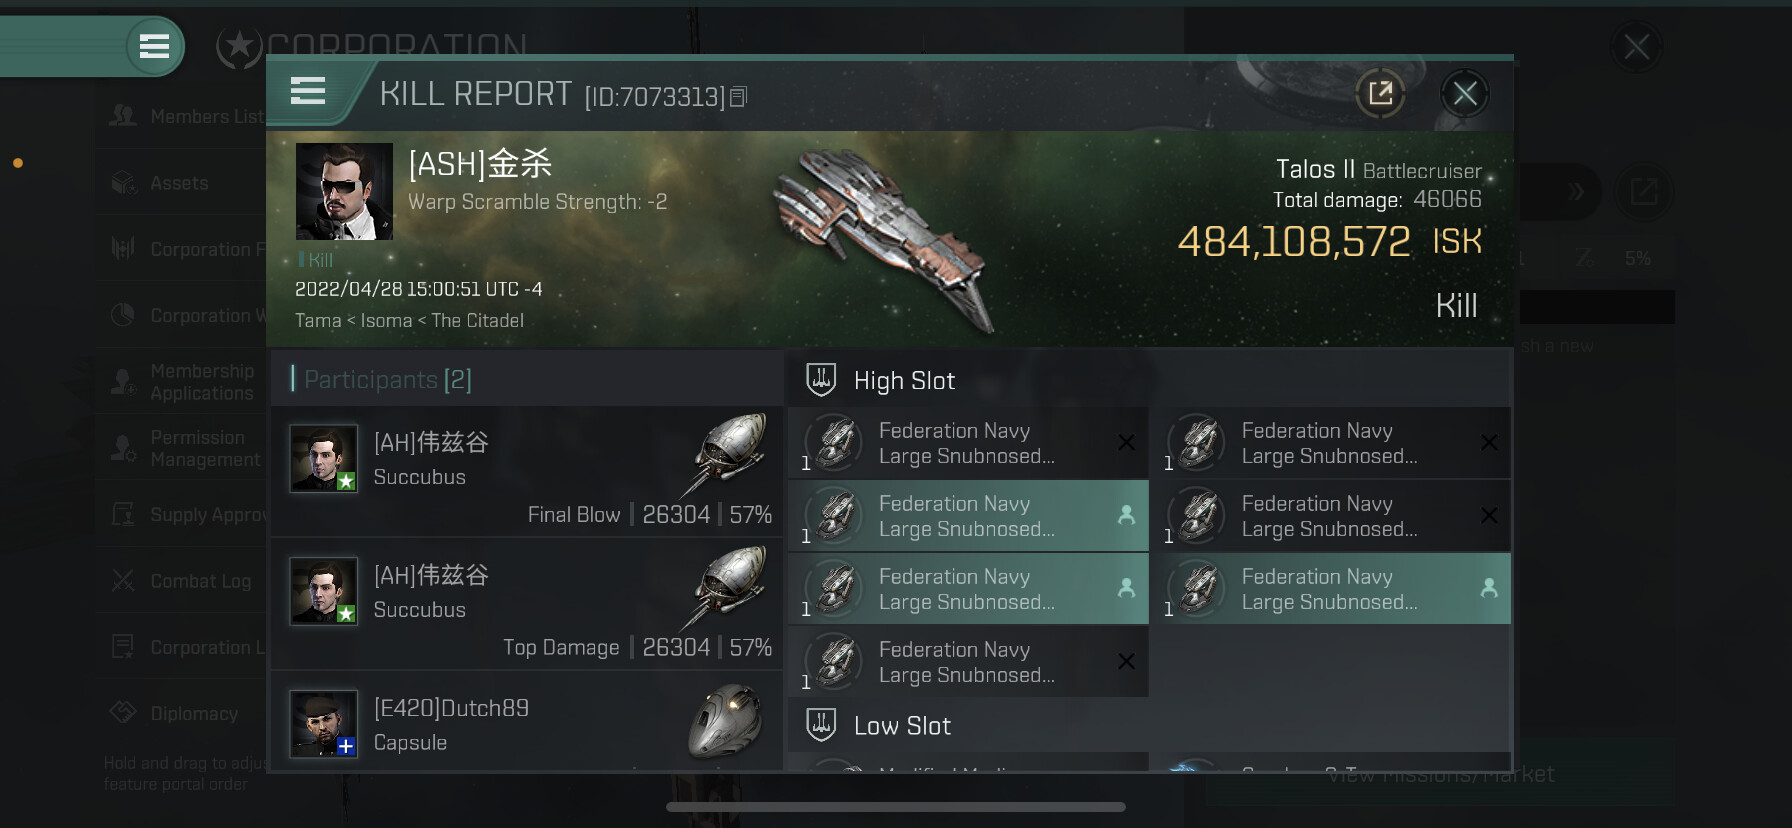Open the main round menu button

click(x=154, y=46)
